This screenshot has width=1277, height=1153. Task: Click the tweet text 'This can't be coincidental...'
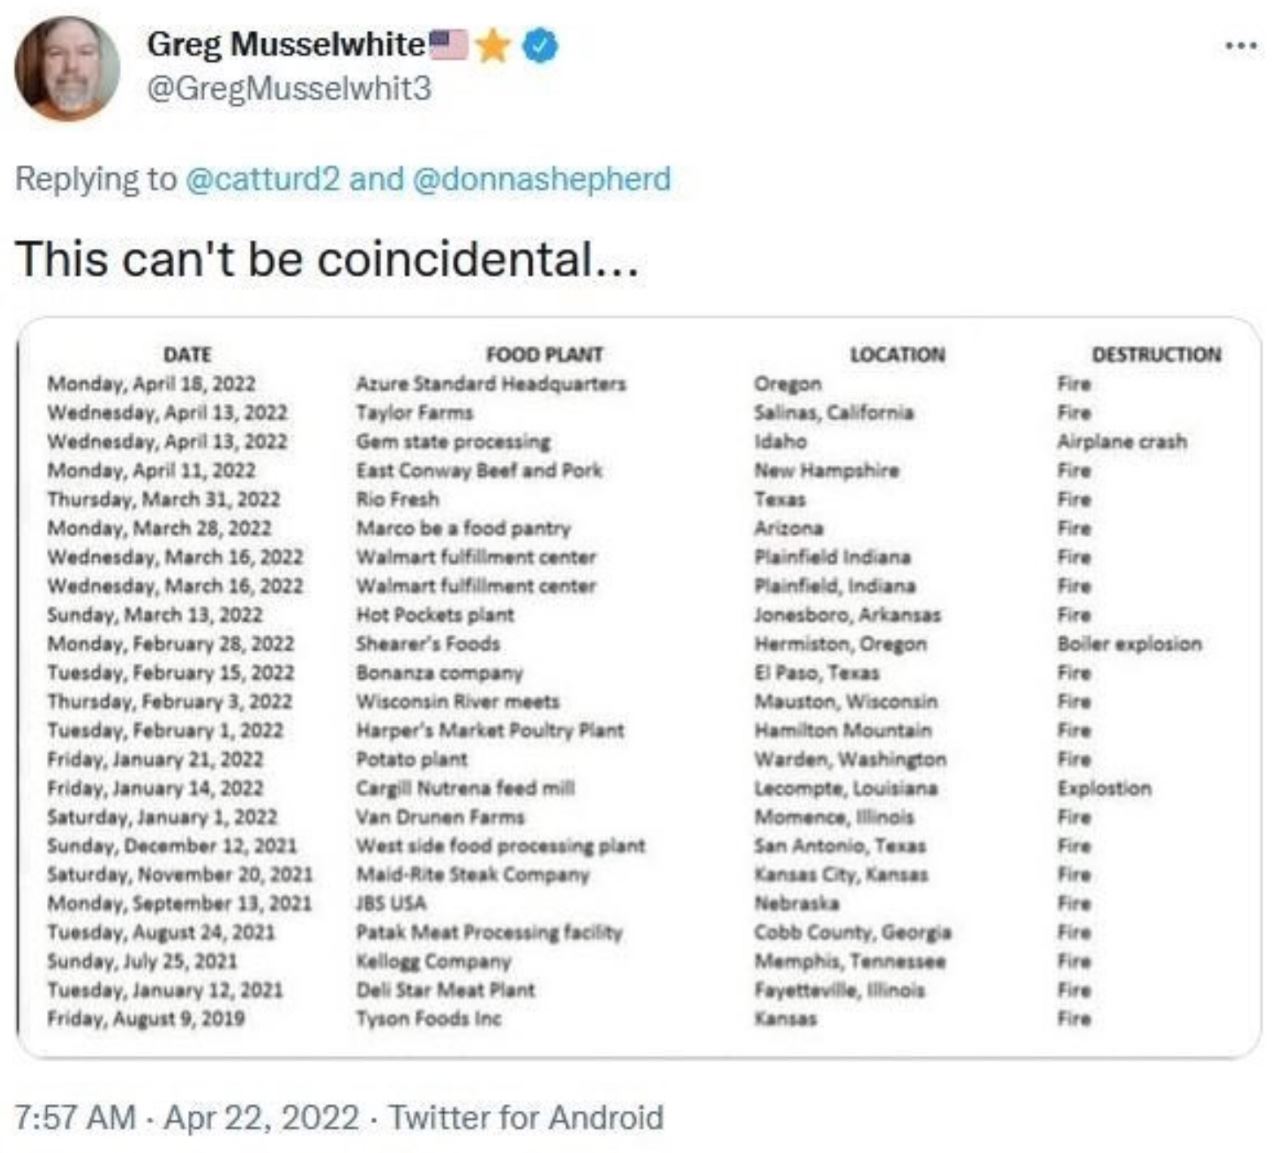tap(326, 259)
